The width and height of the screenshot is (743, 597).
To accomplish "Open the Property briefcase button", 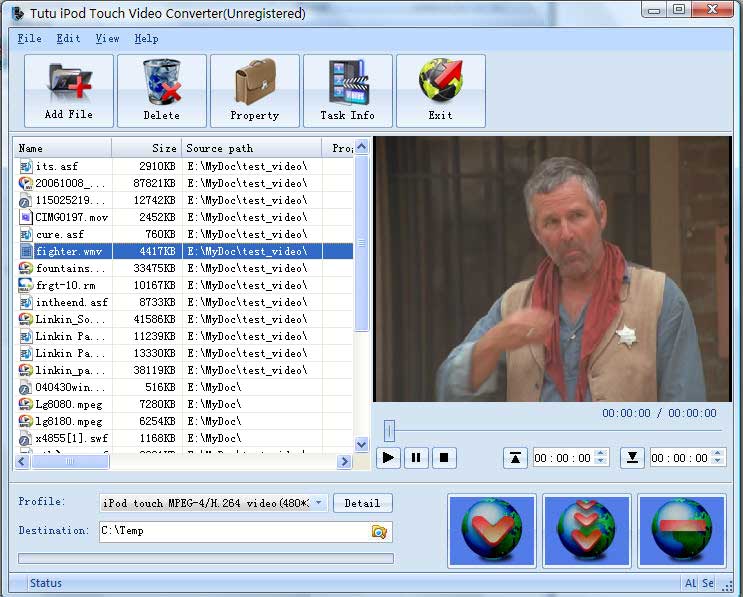I will tap(254, 90).
